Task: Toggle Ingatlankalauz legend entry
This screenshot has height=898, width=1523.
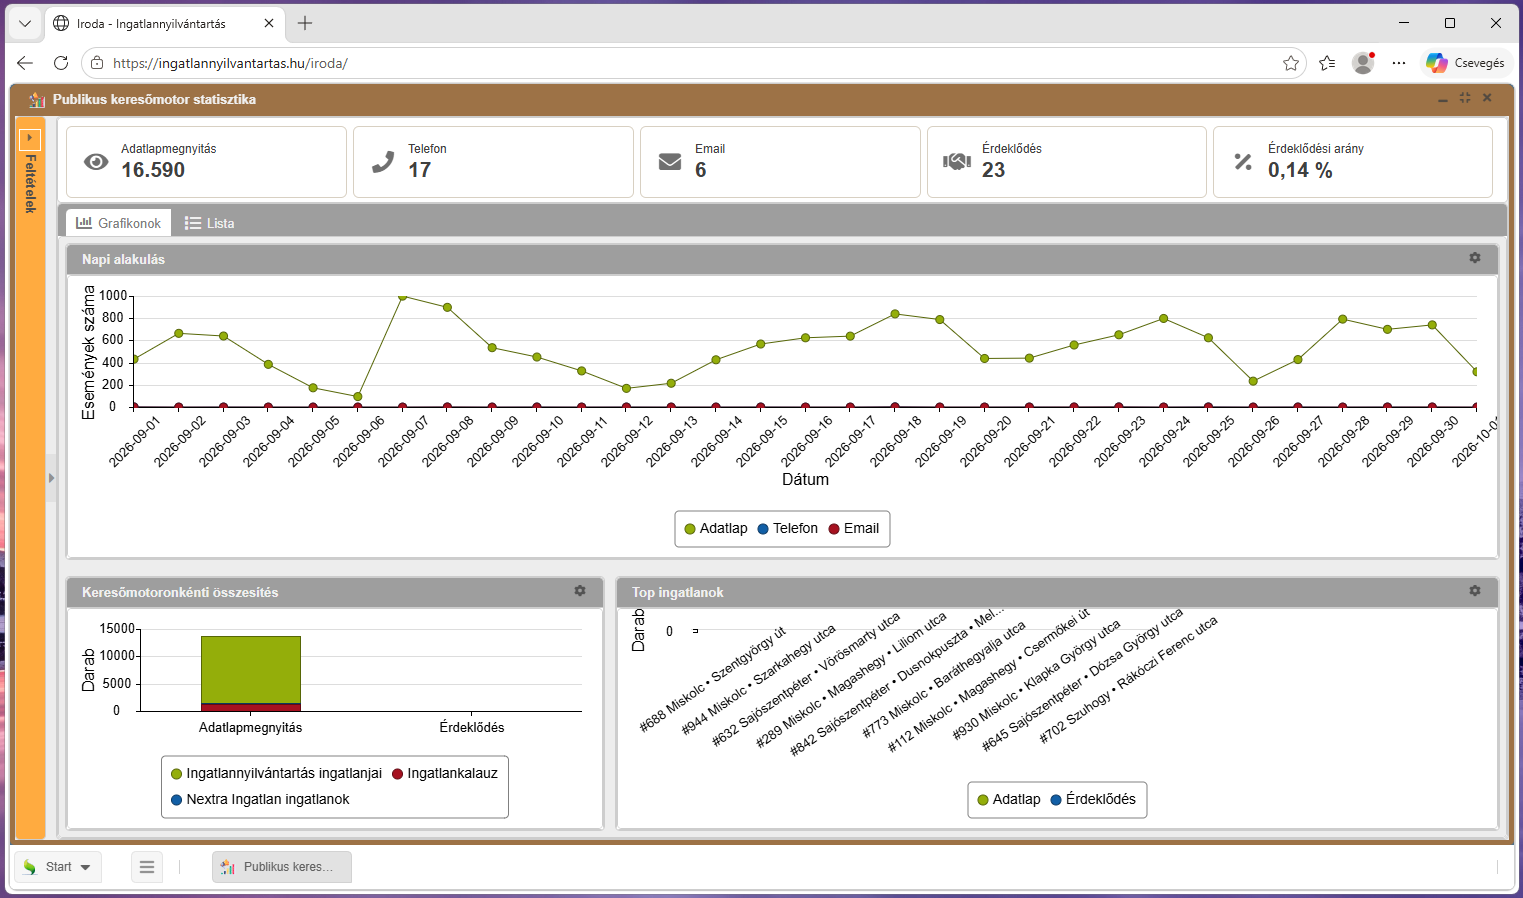Action: (445, 773)
